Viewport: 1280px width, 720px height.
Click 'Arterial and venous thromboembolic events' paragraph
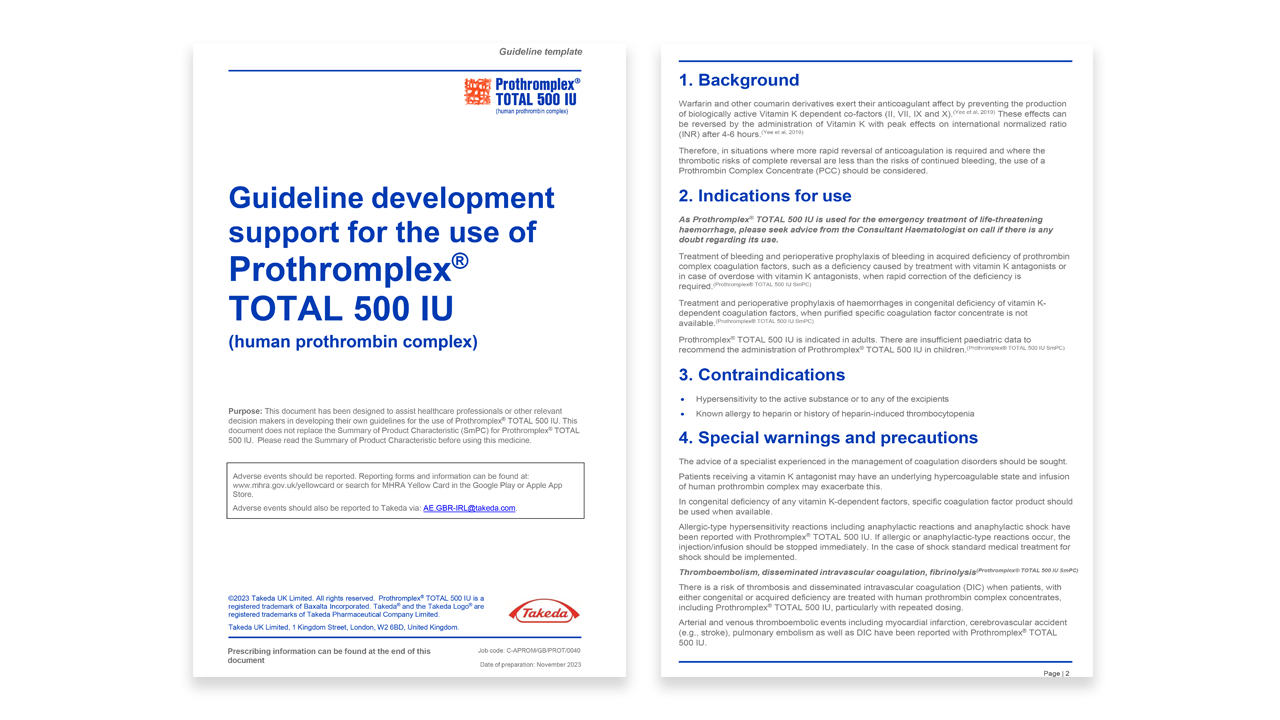pyautogui.click(x=872, y=632)
